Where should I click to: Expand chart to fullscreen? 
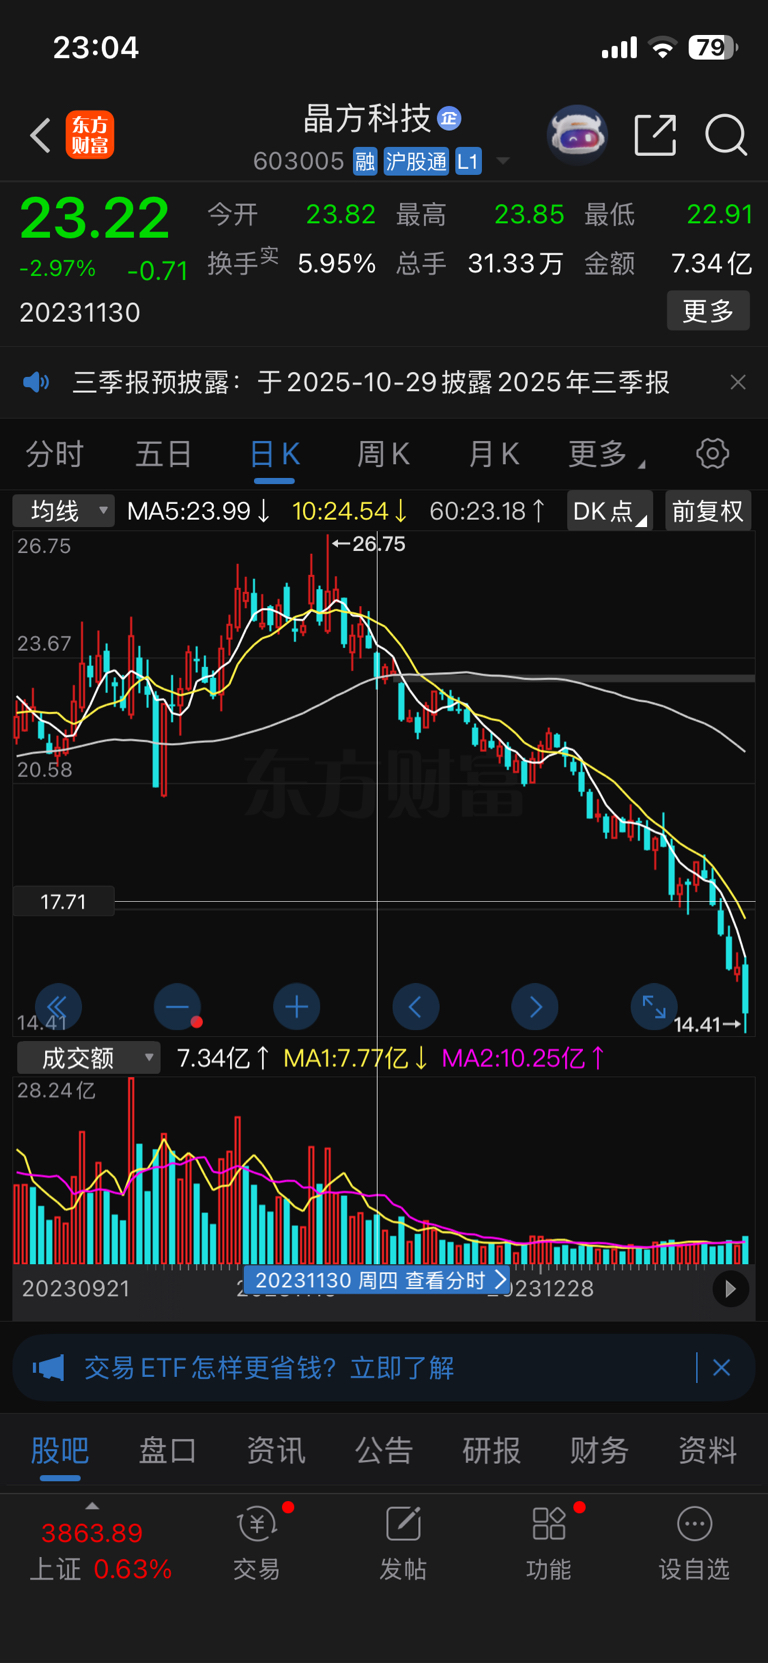point(654,1007)
